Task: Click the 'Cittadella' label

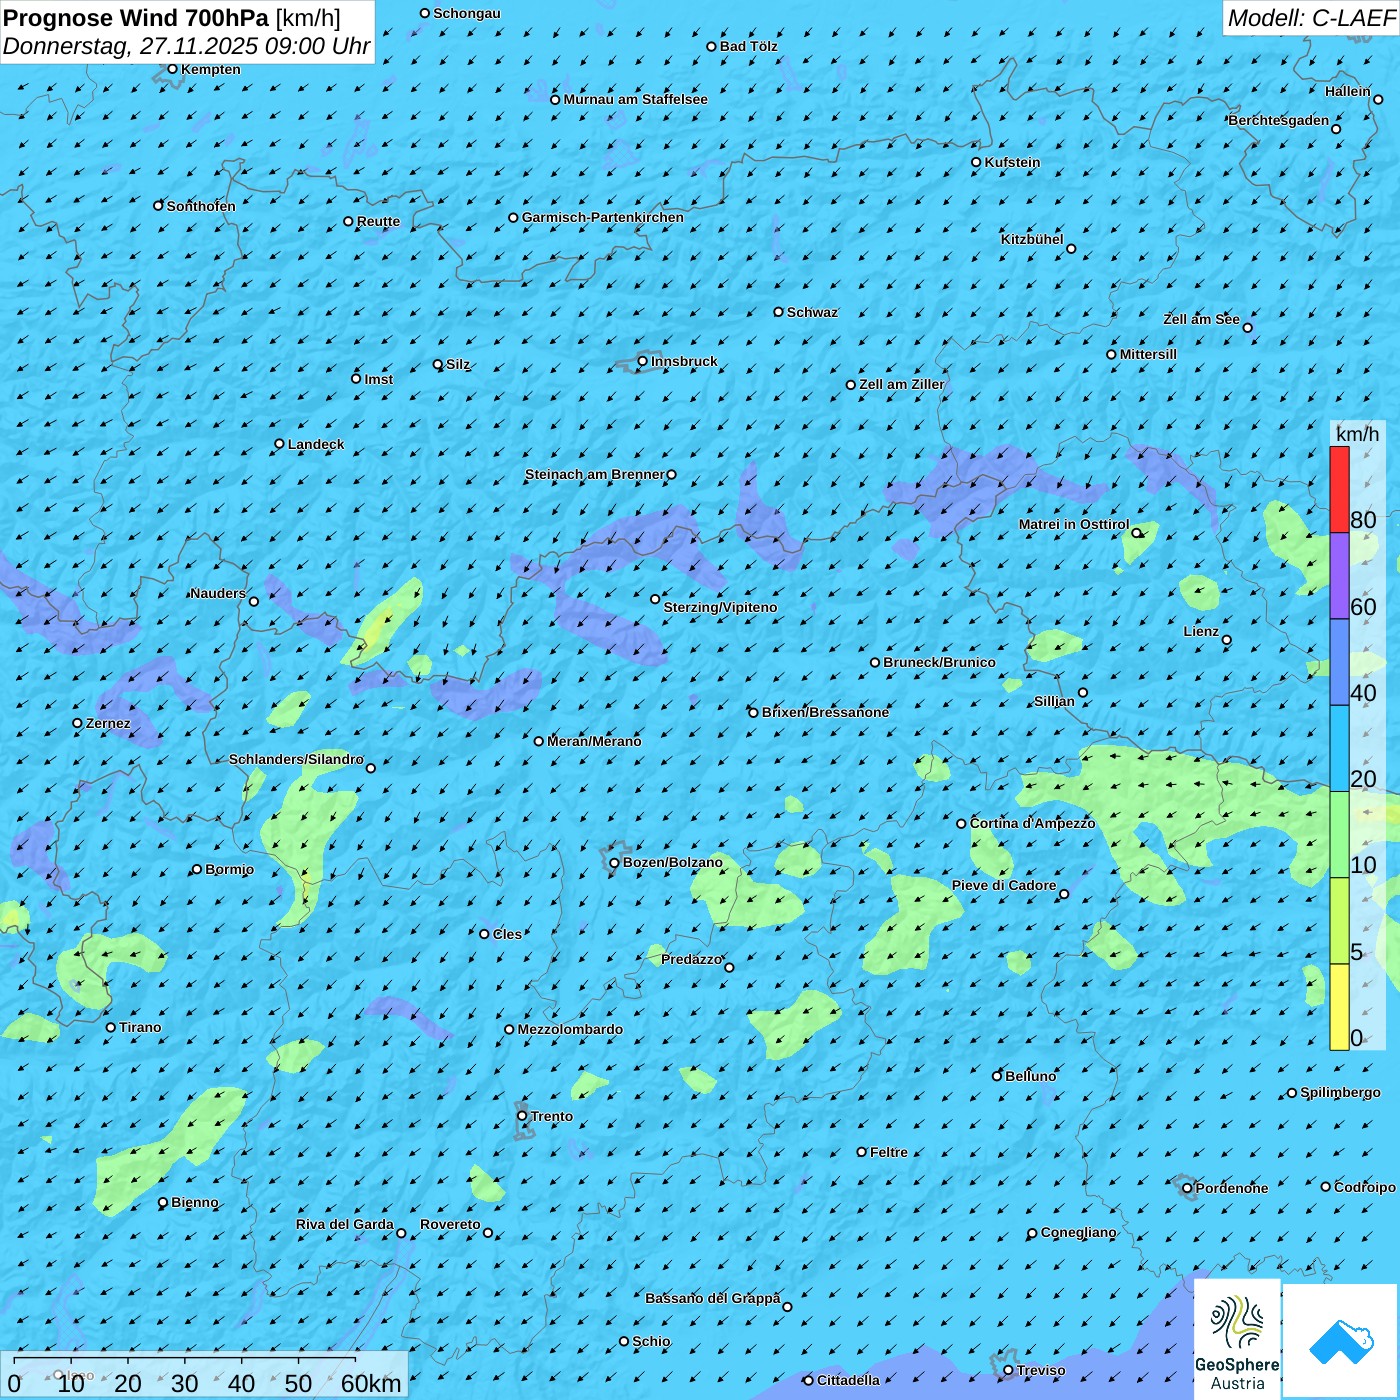Action: 848,1381
